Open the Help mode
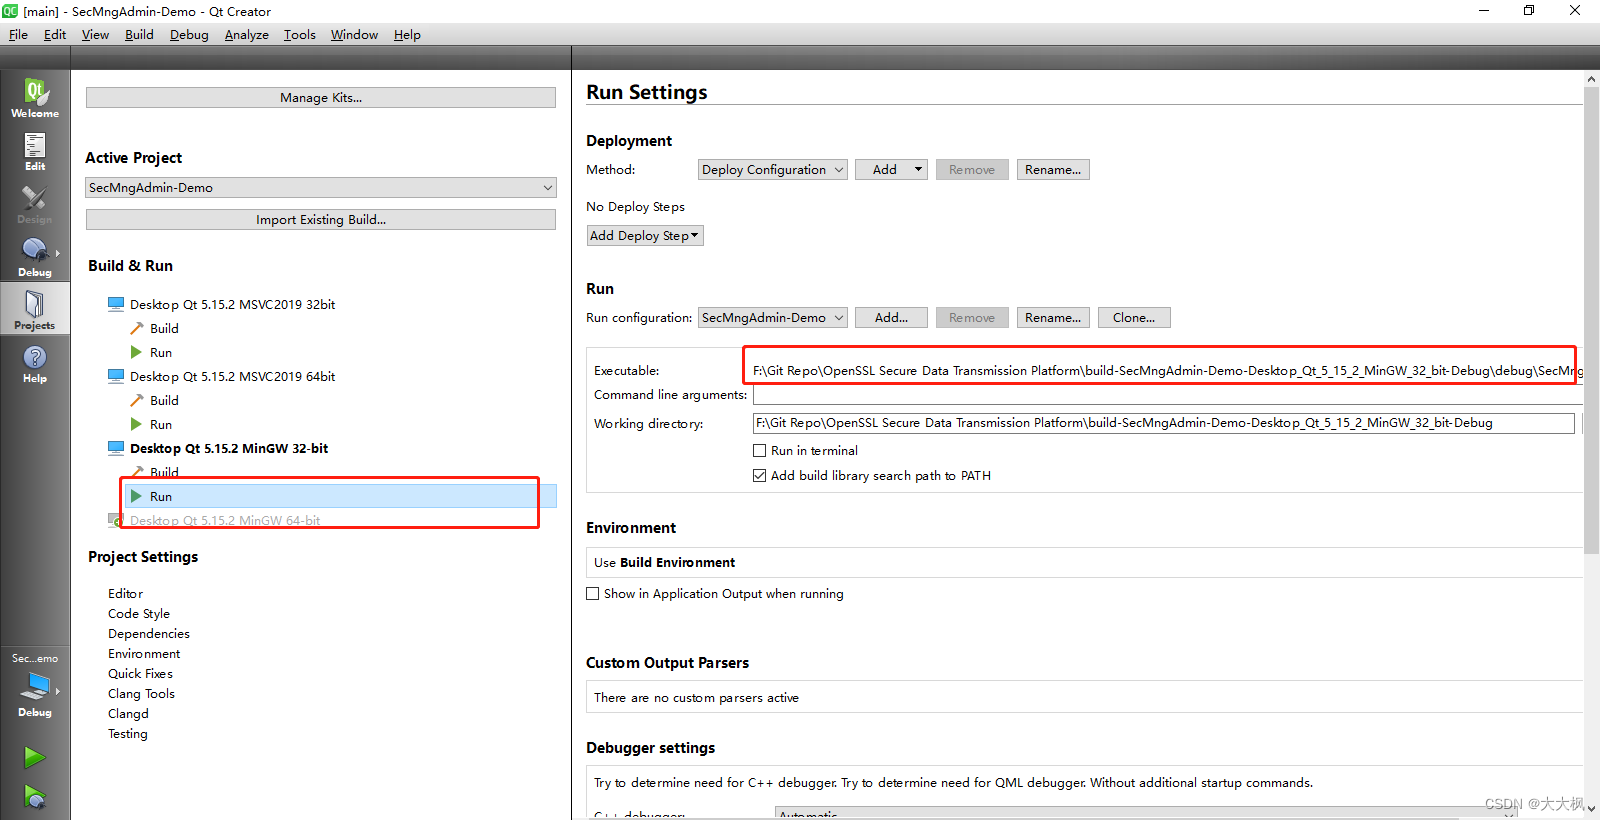 [x=35, y=363]
